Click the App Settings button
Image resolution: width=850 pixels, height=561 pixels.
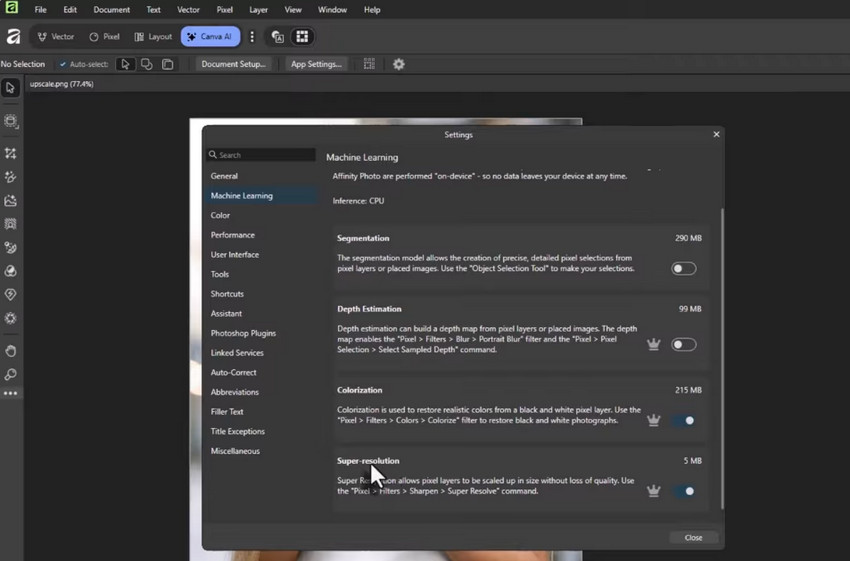click(x=316, y=65)
